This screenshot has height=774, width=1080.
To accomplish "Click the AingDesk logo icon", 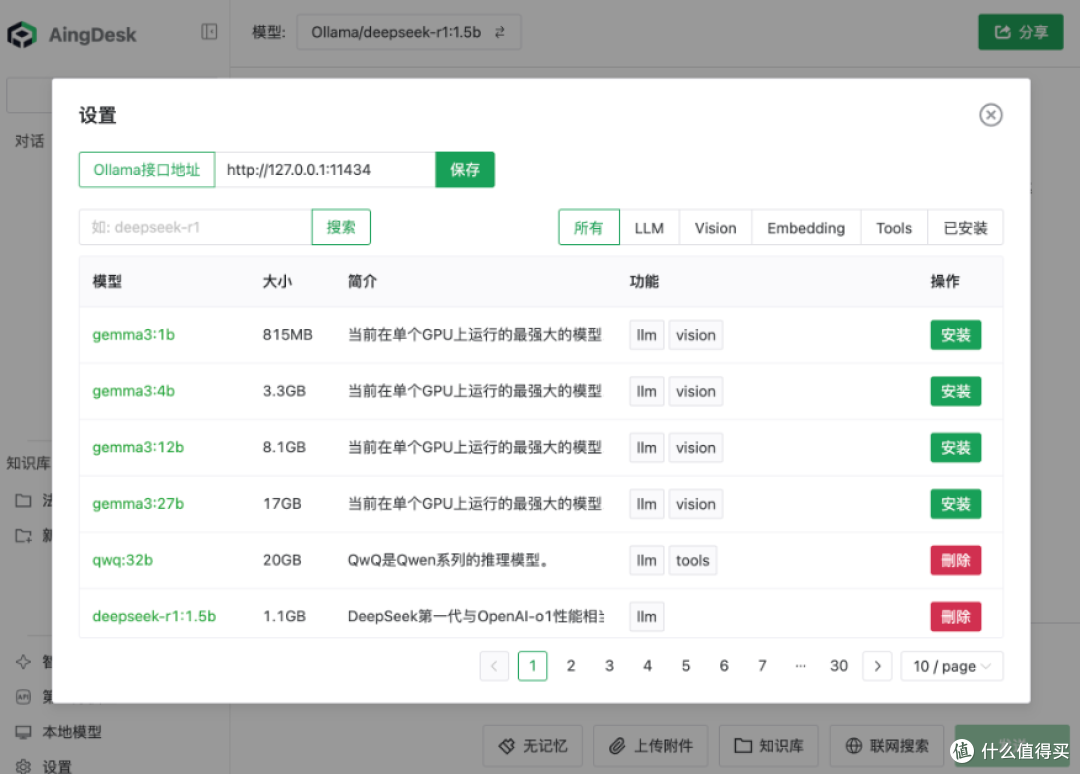I will coord(22,34).
